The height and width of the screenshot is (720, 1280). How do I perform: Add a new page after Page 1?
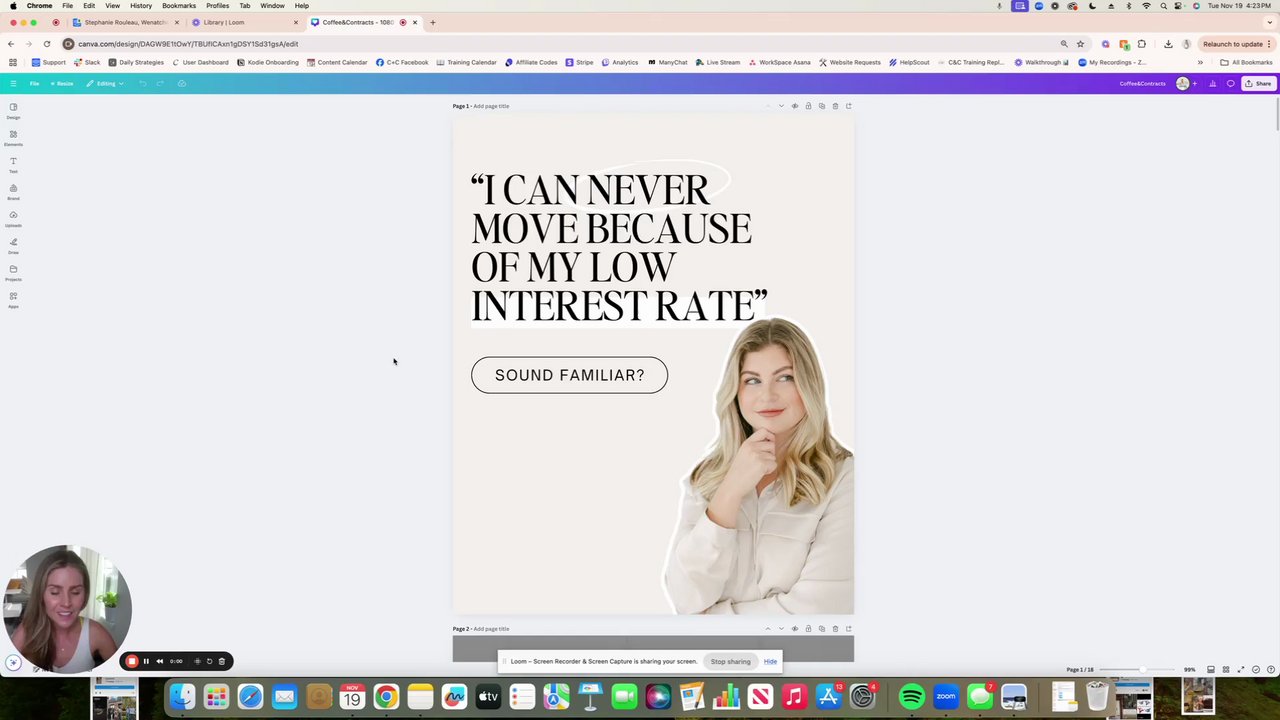point(848,106)
